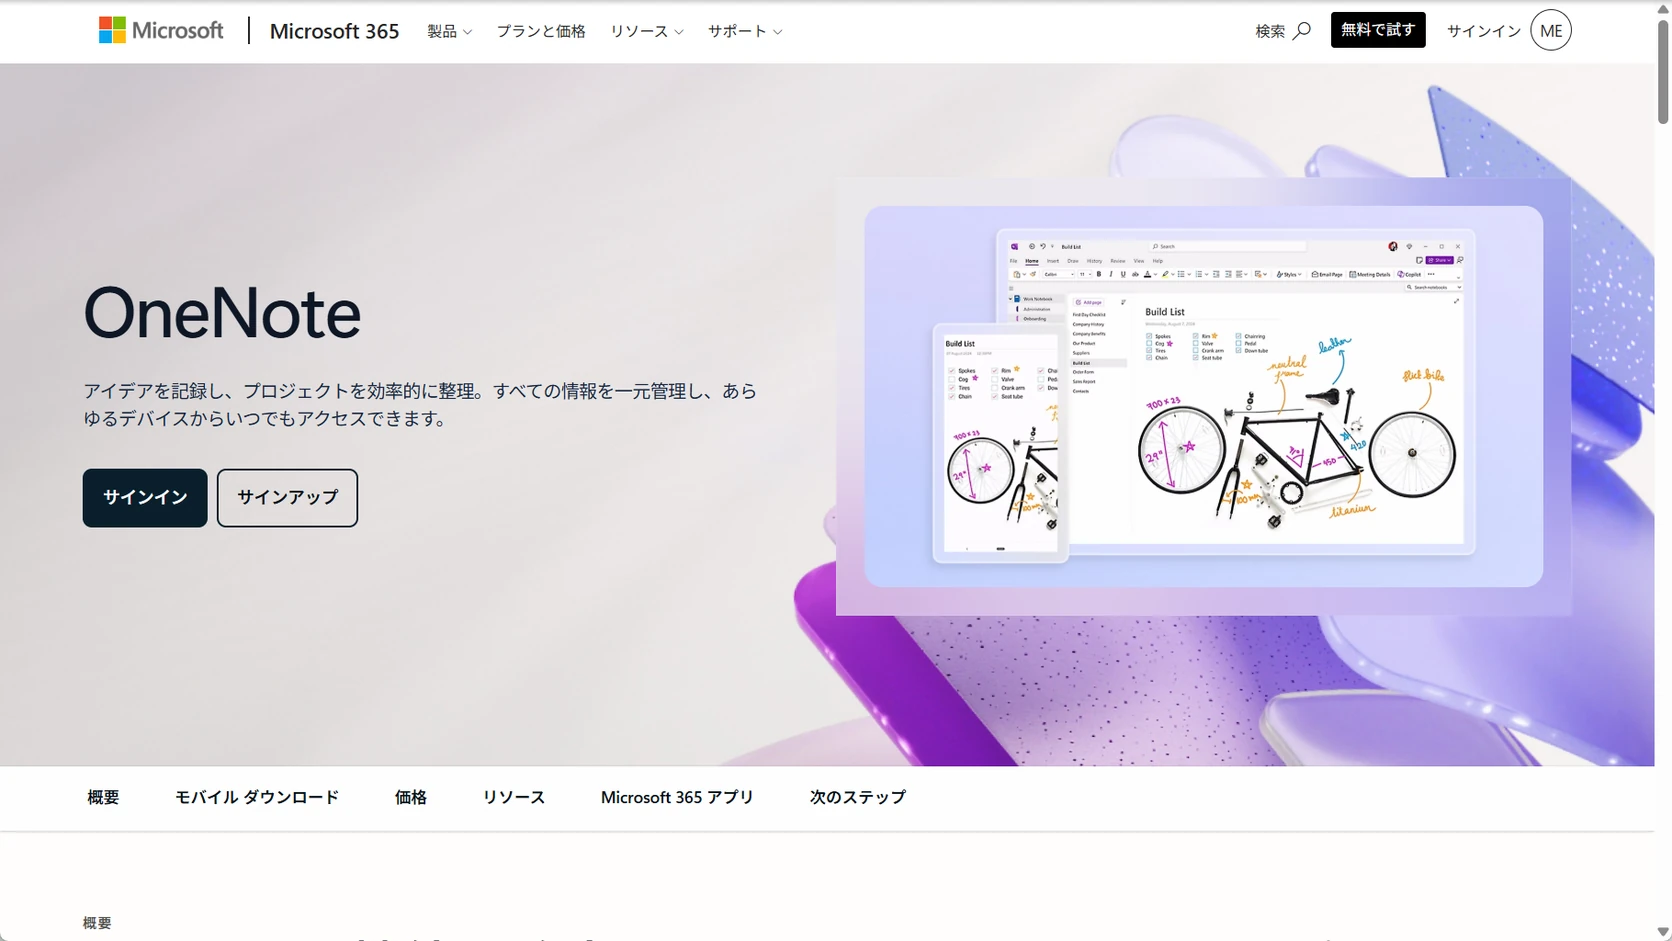The height and width of the screenshot is (941, 1672).
Task: Open the Microsoft 365 home link
Action: tap(334, 31)
